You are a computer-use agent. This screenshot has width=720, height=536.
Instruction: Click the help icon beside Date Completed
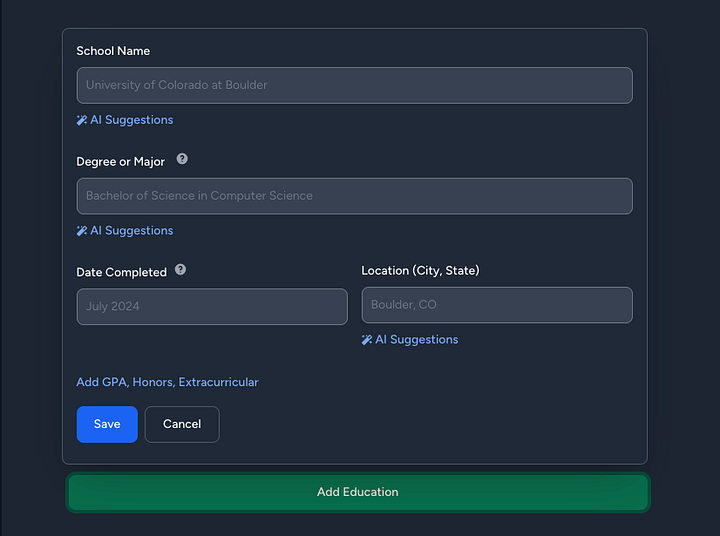[x=180, y=270]
